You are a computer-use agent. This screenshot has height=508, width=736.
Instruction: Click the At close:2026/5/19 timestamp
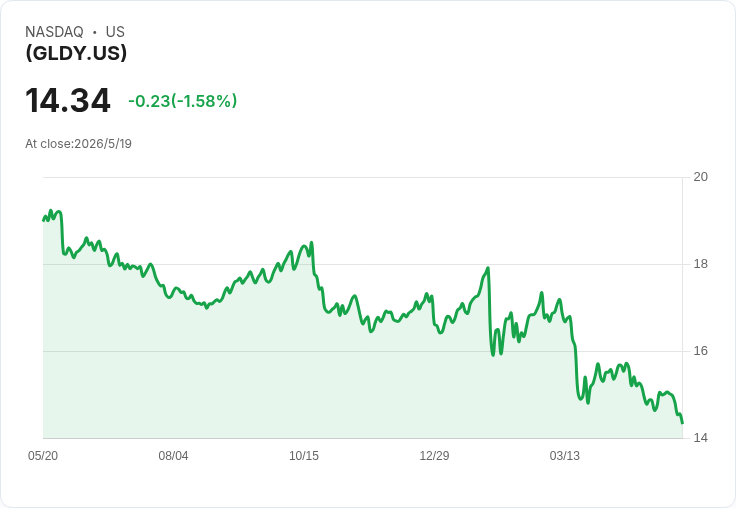pyautogui.click(x=78, y=144)
